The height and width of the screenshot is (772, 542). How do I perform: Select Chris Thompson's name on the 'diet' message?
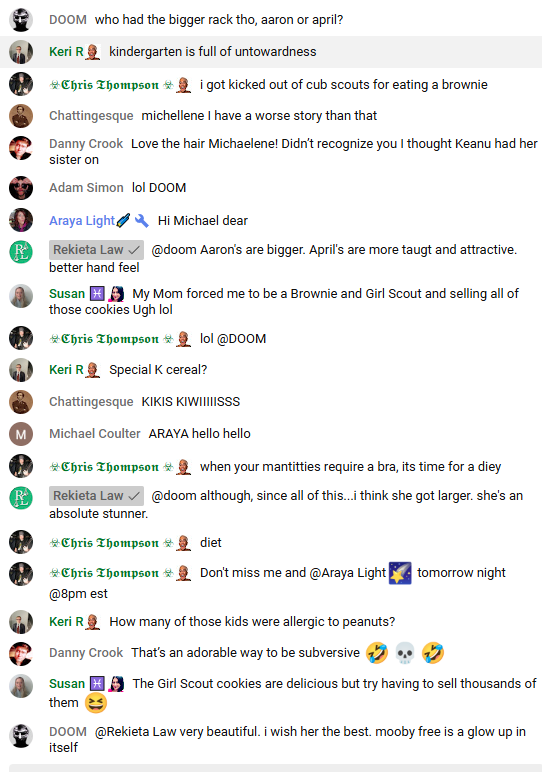coord(111,543)
